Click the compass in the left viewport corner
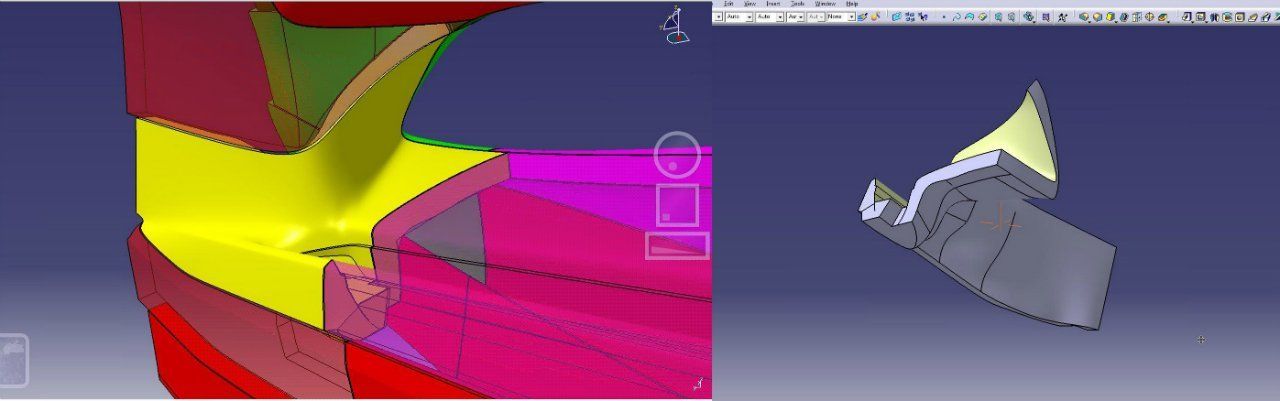 point(676,25)
